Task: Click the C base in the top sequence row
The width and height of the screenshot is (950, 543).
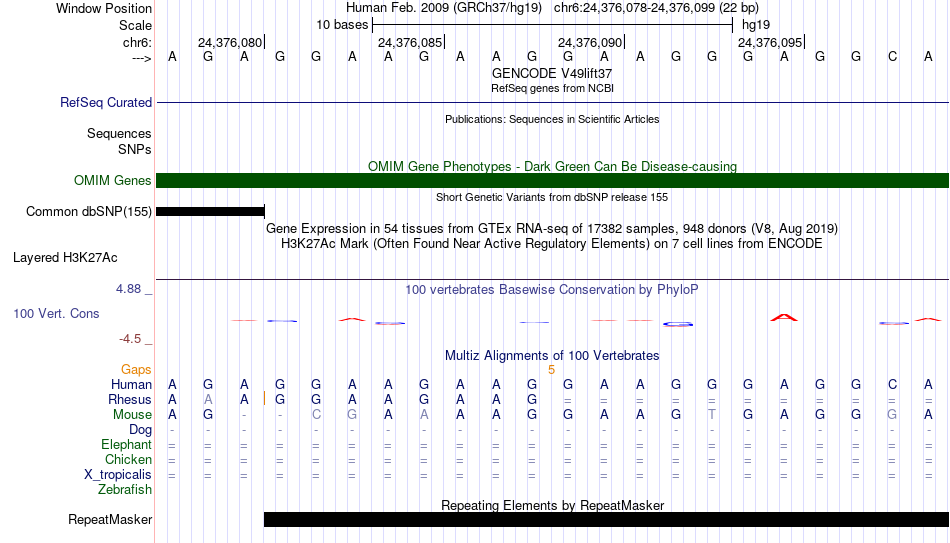Action: pos(892,57)
